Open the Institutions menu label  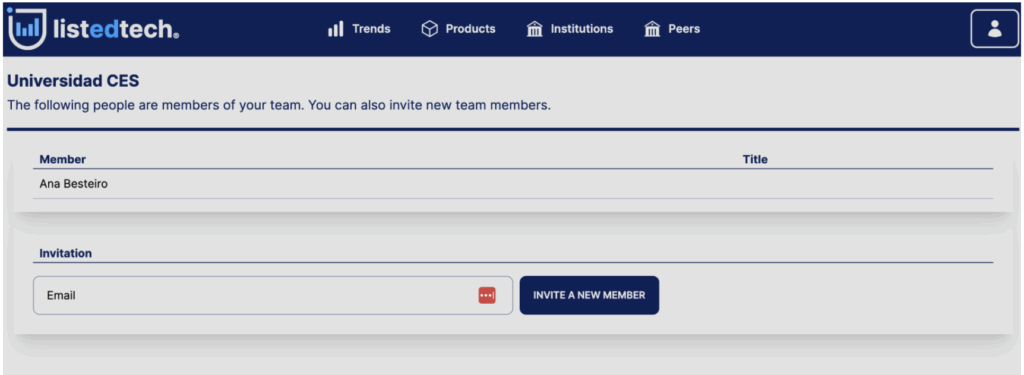point(582,29)
